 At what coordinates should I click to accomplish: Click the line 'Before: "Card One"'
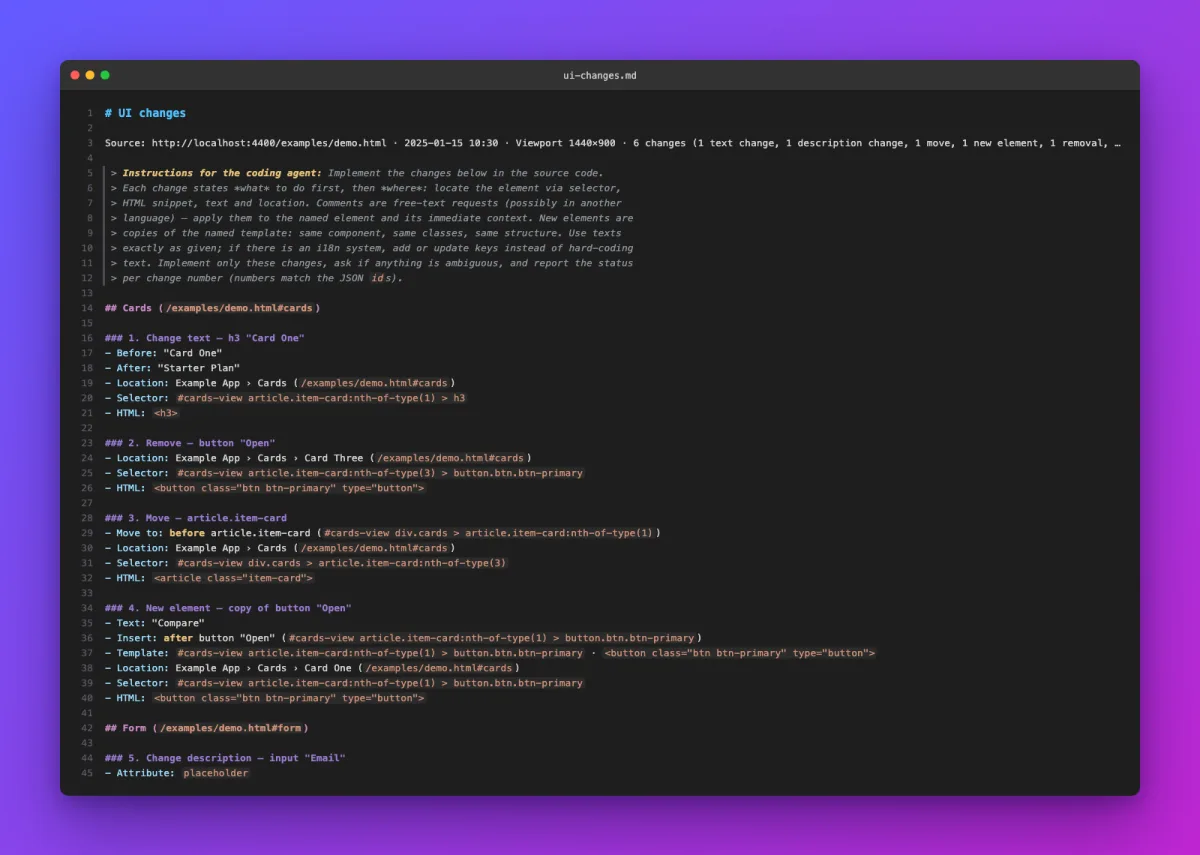tap(164, 353)
